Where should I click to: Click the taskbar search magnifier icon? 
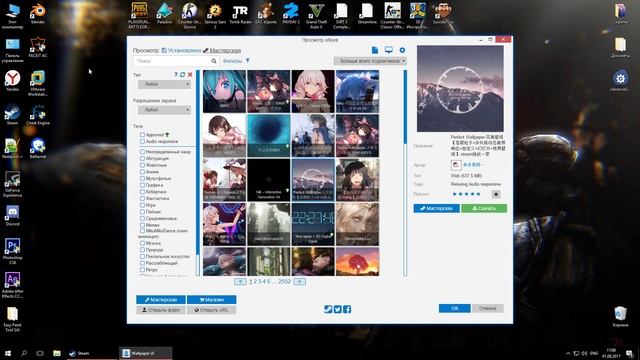pos(24,353)
